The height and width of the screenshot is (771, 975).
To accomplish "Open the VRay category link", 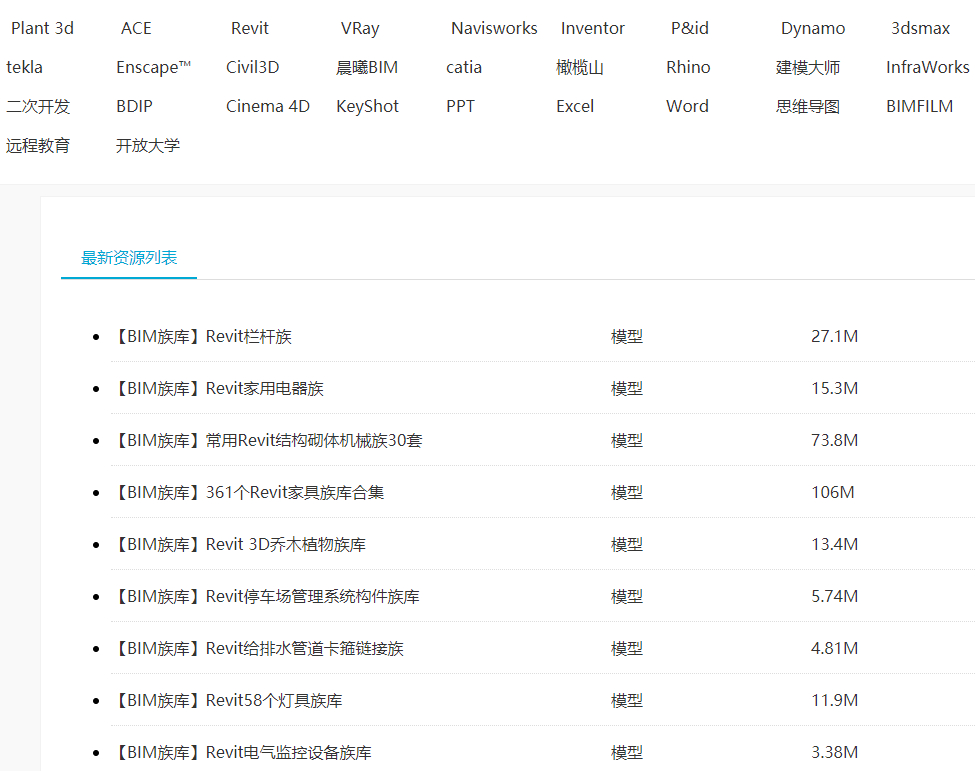I will (x=360, y=28).
